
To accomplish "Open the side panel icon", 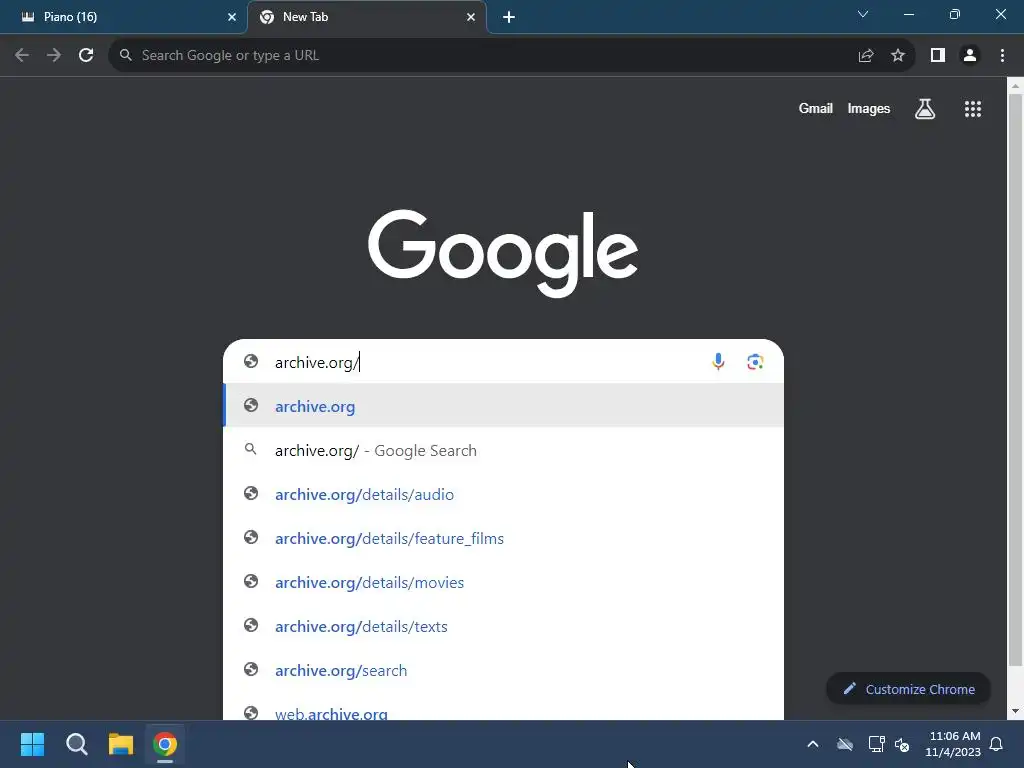I will (x=938, y=56).
